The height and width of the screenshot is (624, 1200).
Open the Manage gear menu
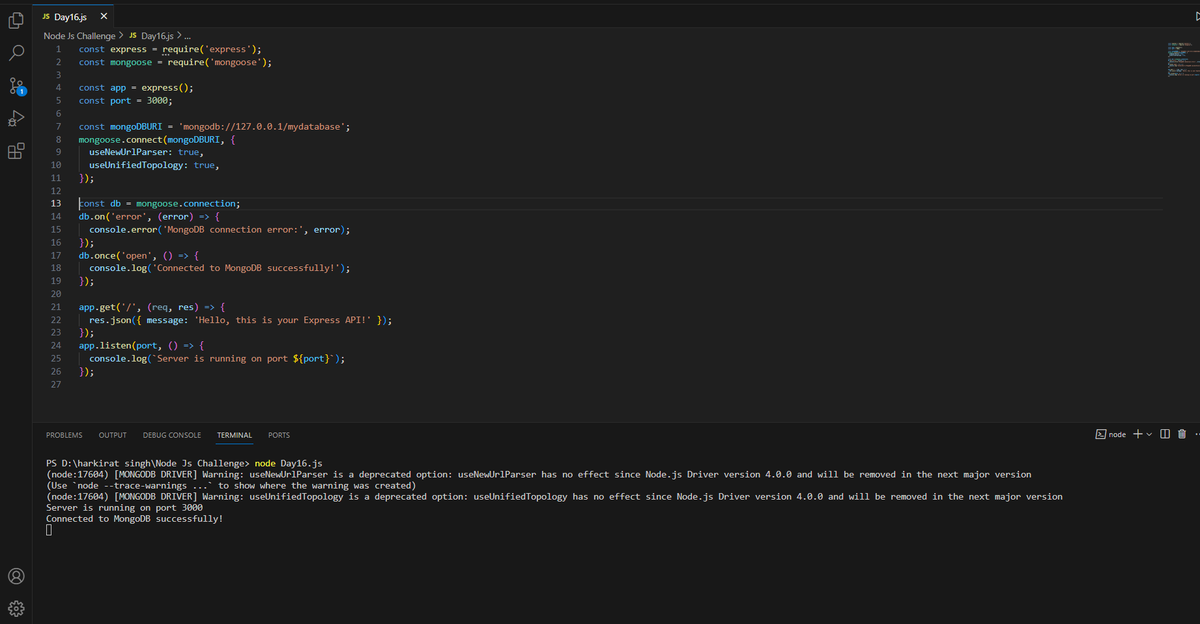(x=16, y=609)
